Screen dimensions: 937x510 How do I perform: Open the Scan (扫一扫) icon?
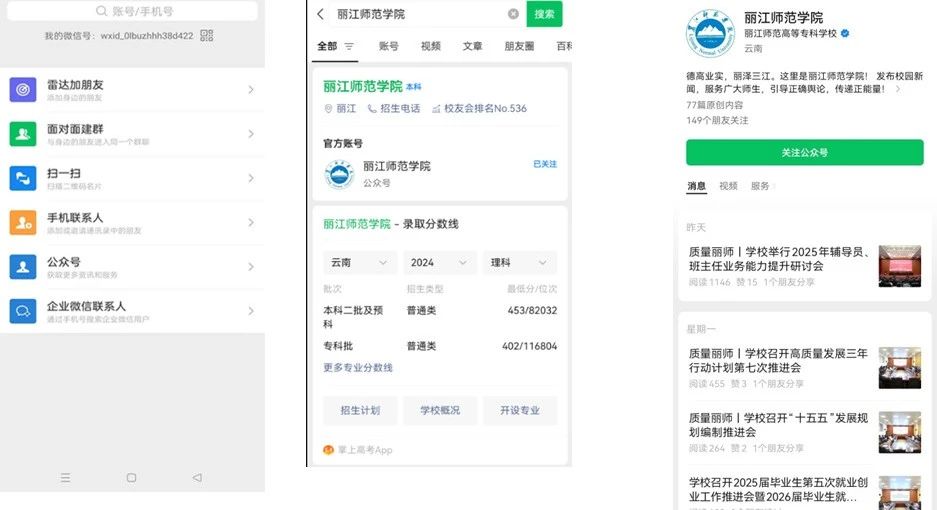coord(23,178)
